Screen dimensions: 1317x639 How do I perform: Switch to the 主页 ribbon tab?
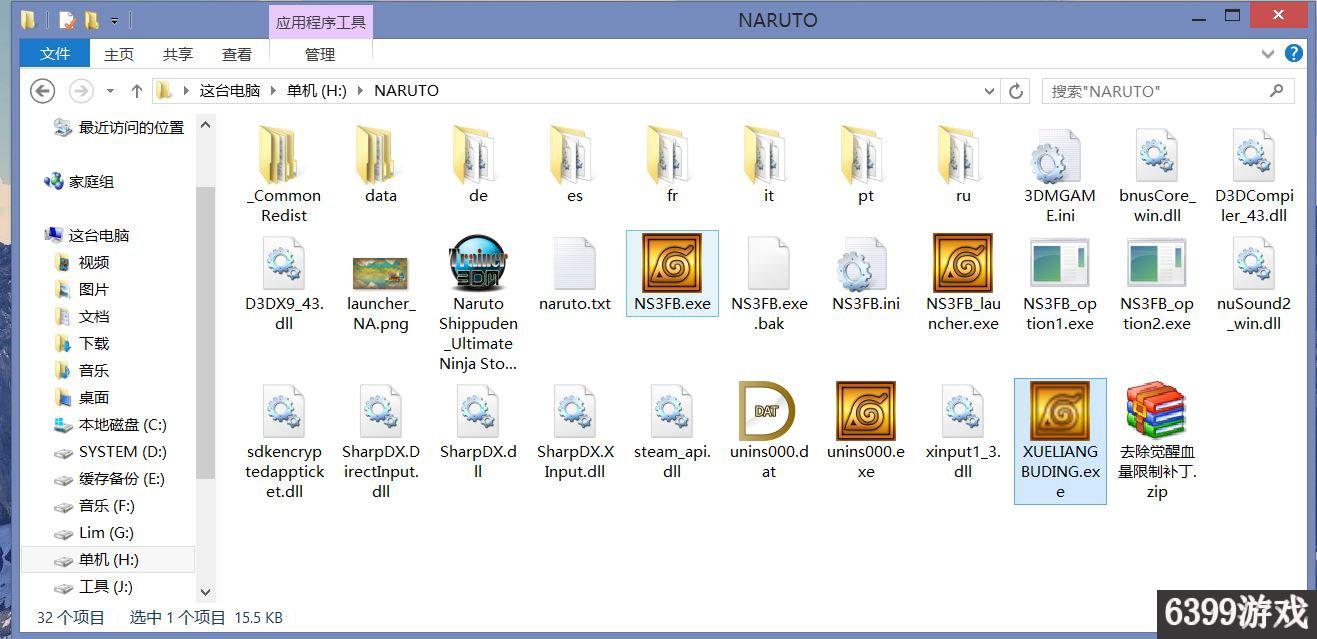tap(119, 54)
